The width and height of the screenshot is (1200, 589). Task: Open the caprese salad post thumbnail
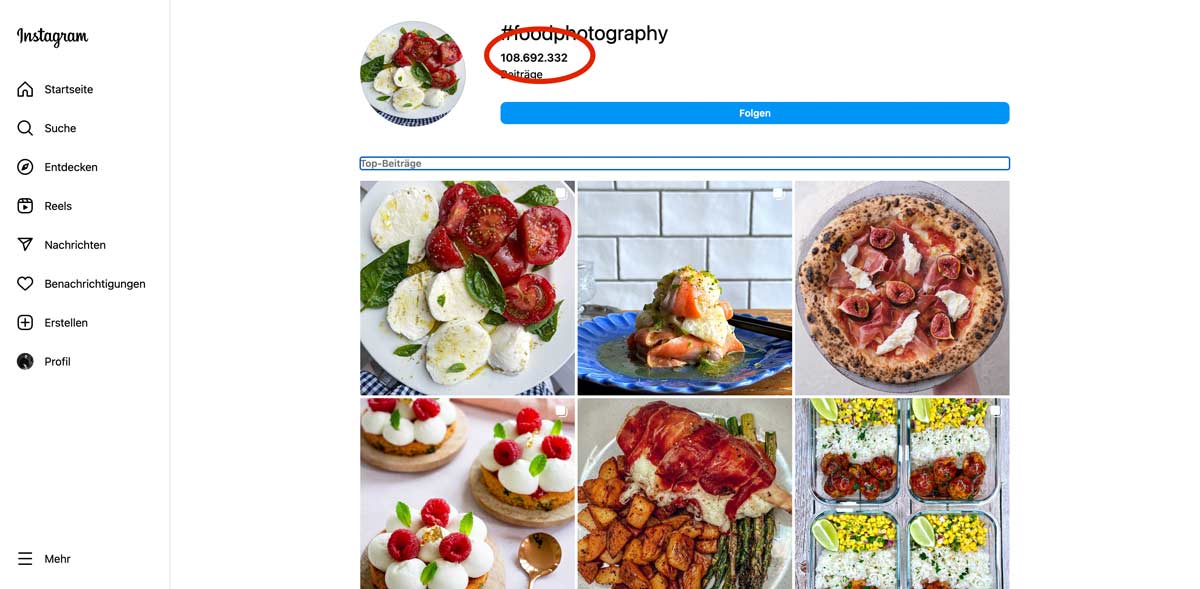(467, 288)
